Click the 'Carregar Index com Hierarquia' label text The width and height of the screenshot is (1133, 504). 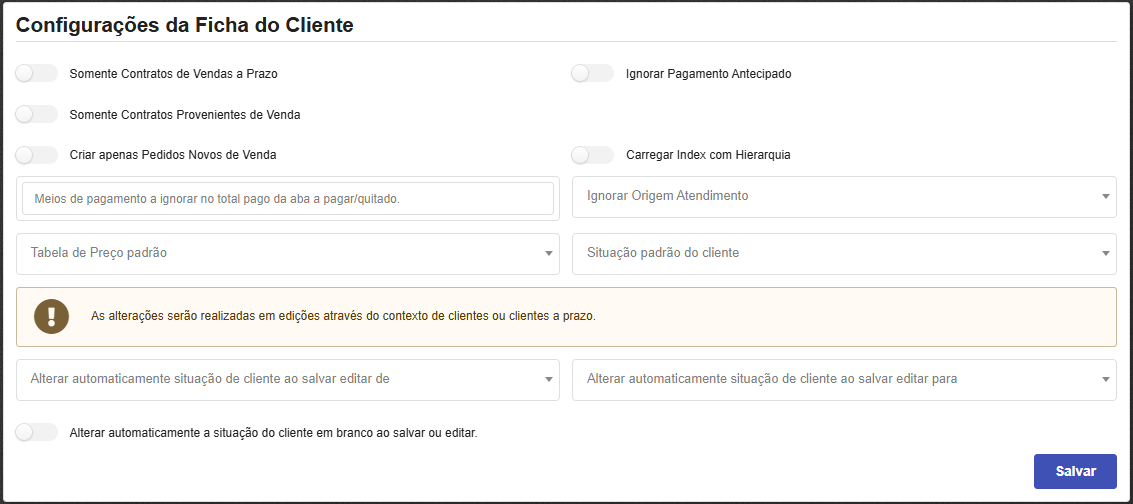tap(708, 155)
